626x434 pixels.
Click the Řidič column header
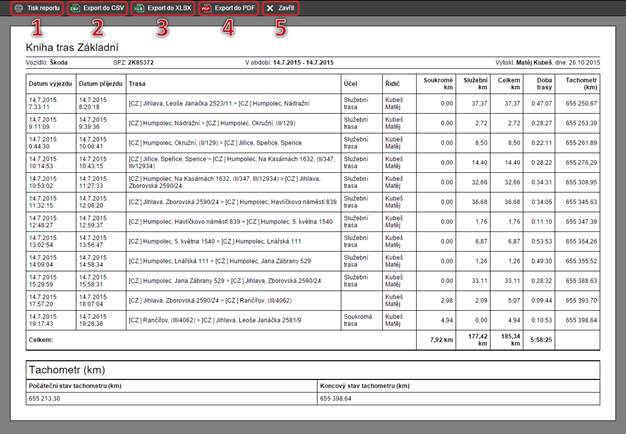pos(393,84)
